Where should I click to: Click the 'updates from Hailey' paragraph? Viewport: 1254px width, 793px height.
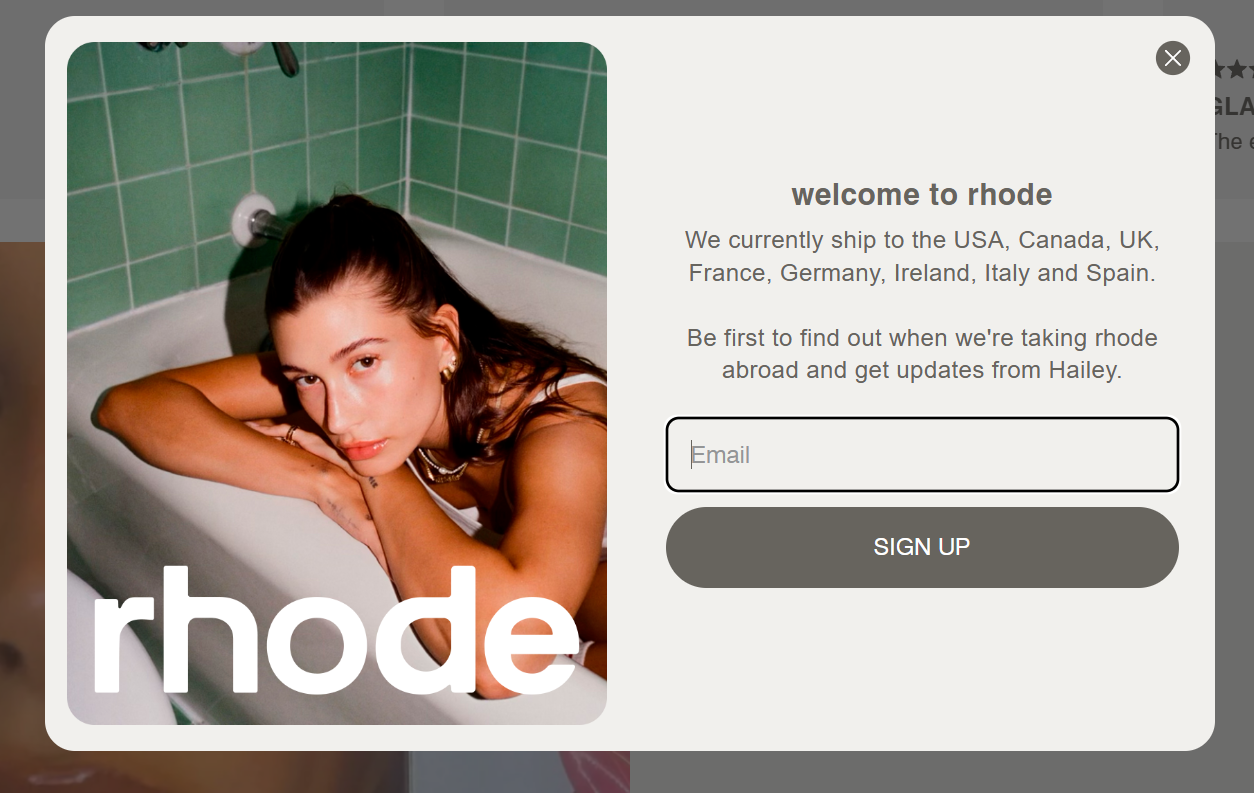point(922,354)
